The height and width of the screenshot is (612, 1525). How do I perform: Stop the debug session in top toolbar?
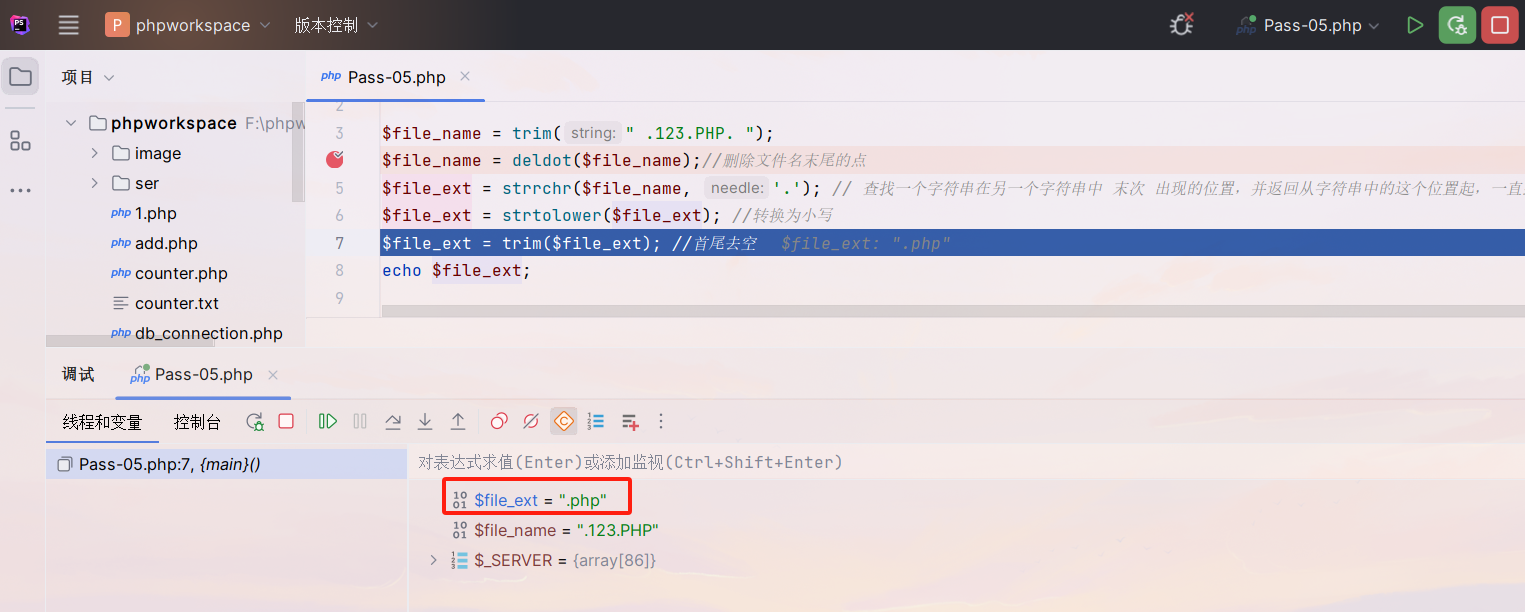coord(1500,25)
